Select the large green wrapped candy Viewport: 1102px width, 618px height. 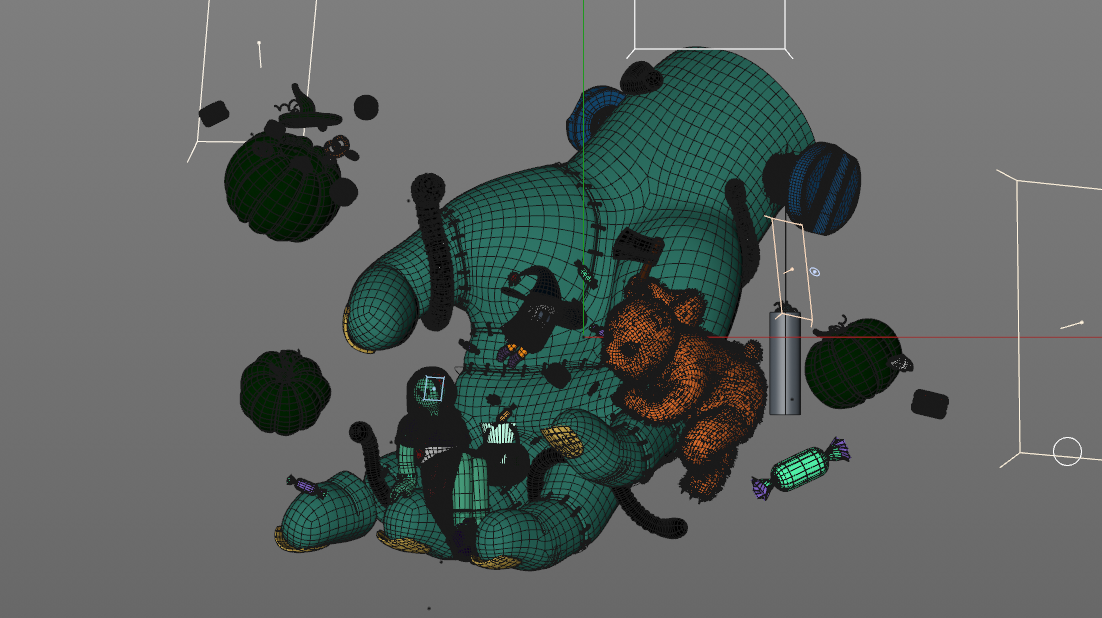click(801, 467)
